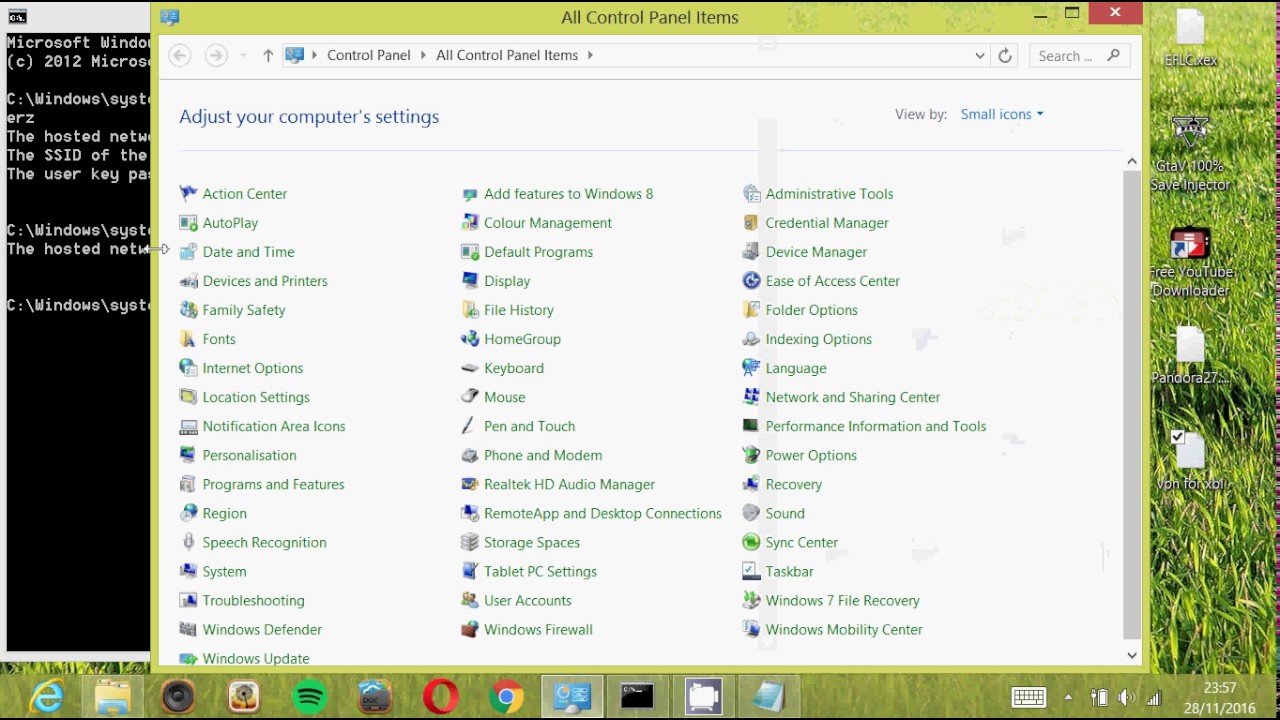Image resolution: width=1280 pixels, height=720 pixels.
Task: Click the Administrative Tools icon
Action: [751, 194]
